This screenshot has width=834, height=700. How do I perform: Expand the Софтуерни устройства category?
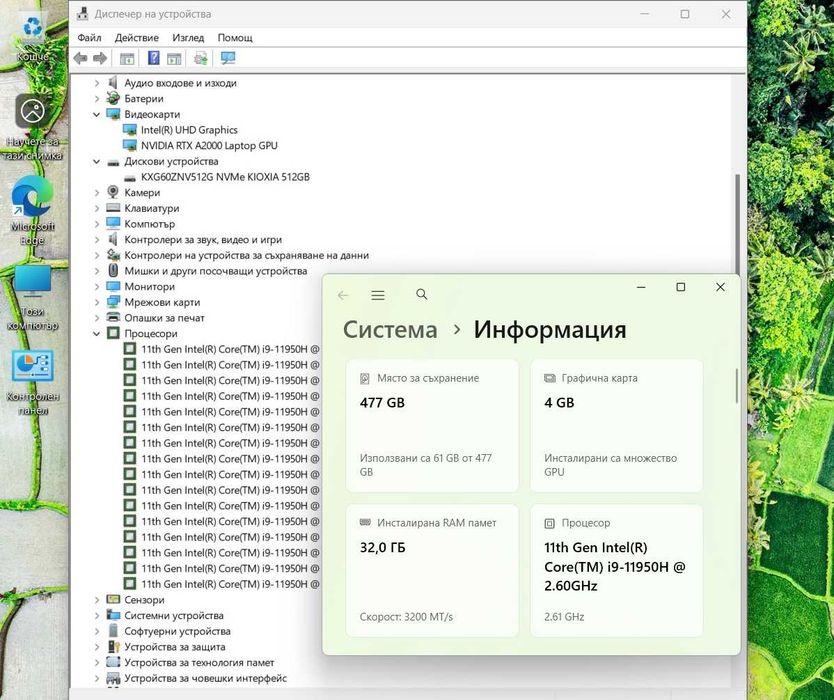pos(96,631)
